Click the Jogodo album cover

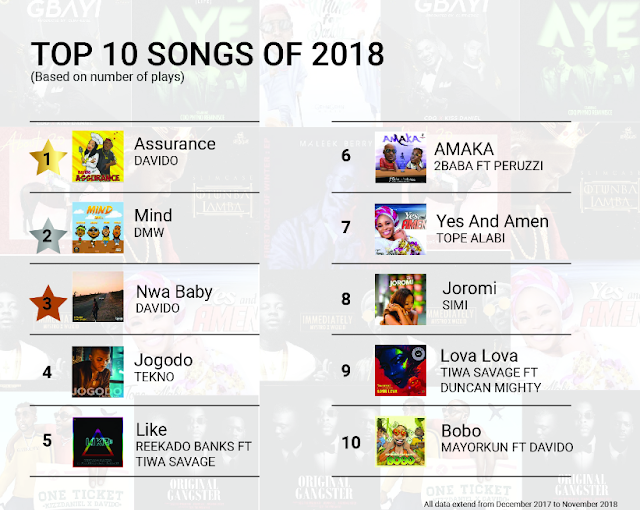98,372
